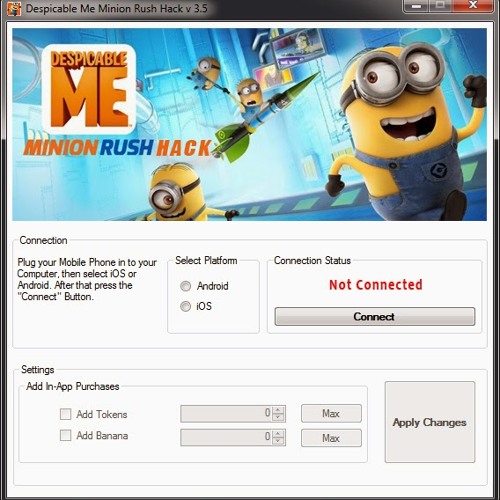
Task: Increase the tokens value with the up arrow
Action: 278,410
